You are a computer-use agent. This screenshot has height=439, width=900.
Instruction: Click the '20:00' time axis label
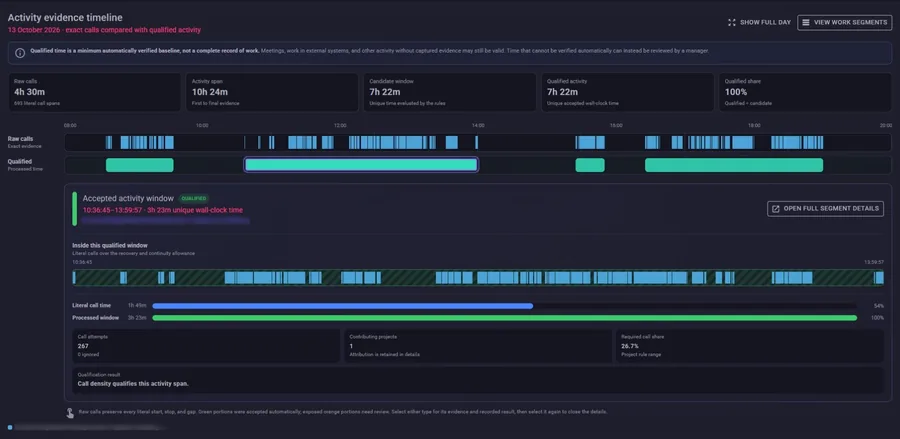click(x=886, y=125)
